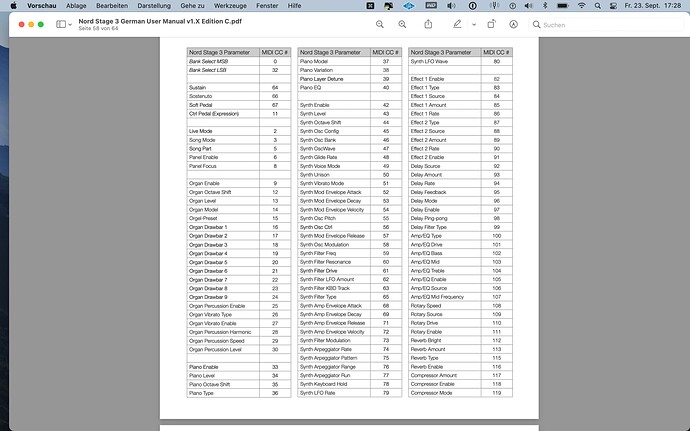This screenshot has height=431, width=690.
Task: Open the sidebar view options chevron
Action: coord(70,25)
